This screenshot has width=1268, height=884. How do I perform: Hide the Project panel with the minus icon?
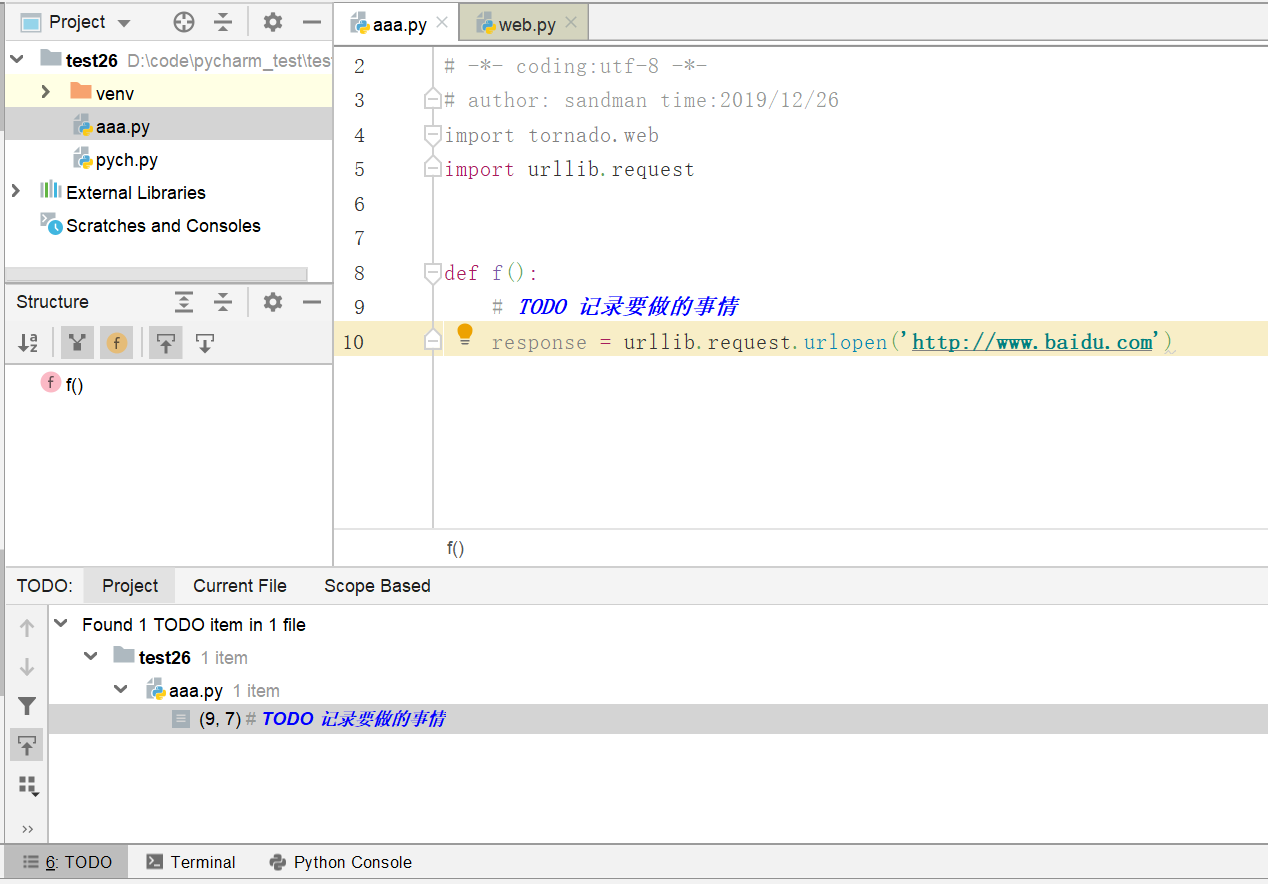tap(312, 22)
